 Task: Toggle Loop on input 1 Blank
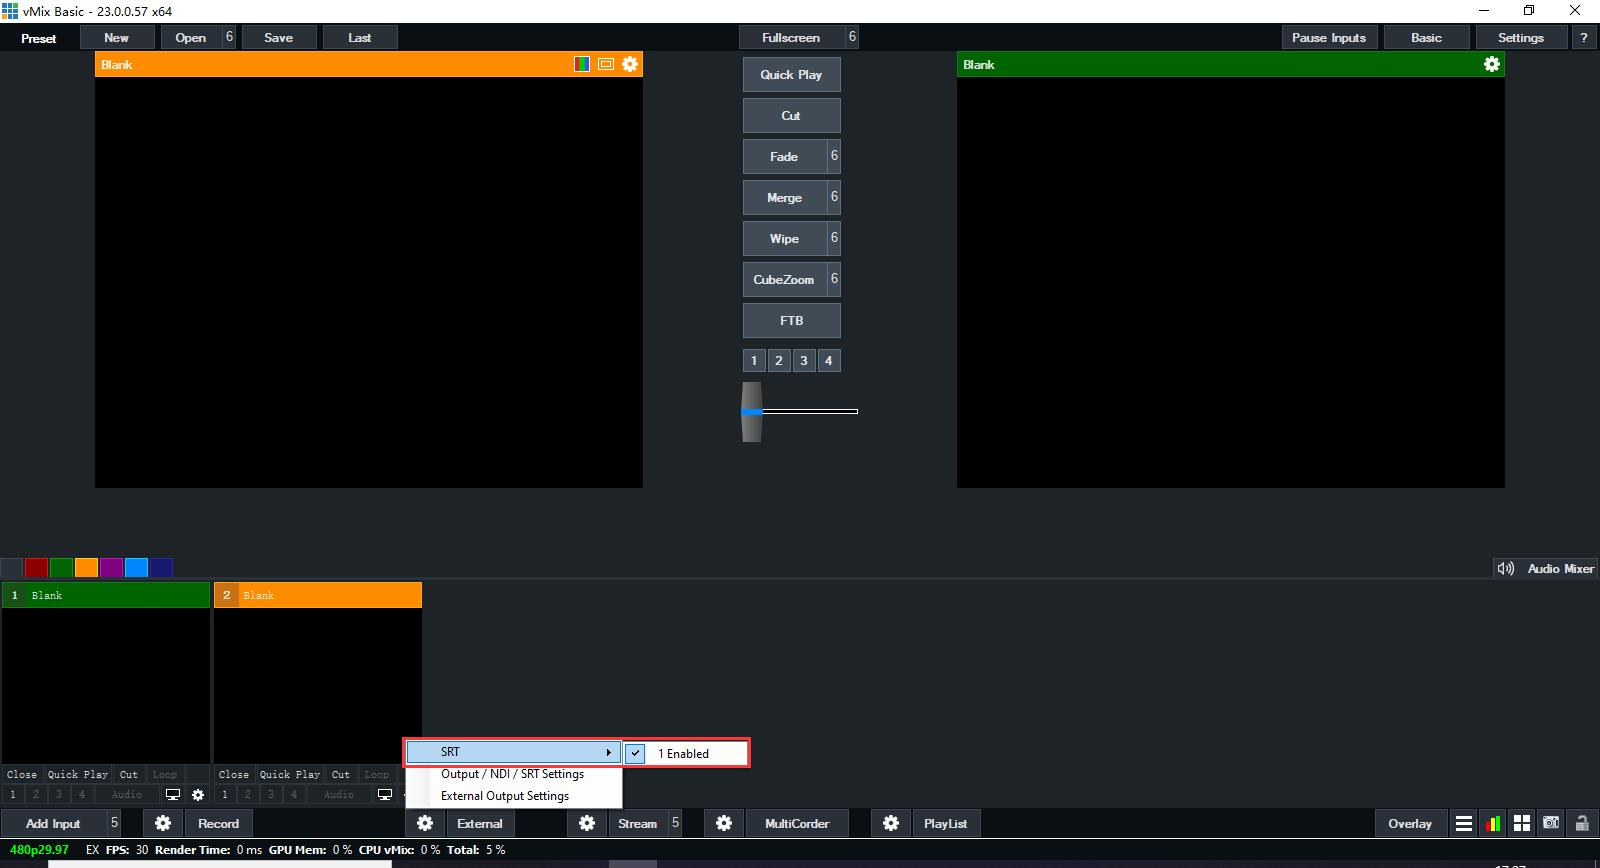pyautogui.click(x=165, y=774)
